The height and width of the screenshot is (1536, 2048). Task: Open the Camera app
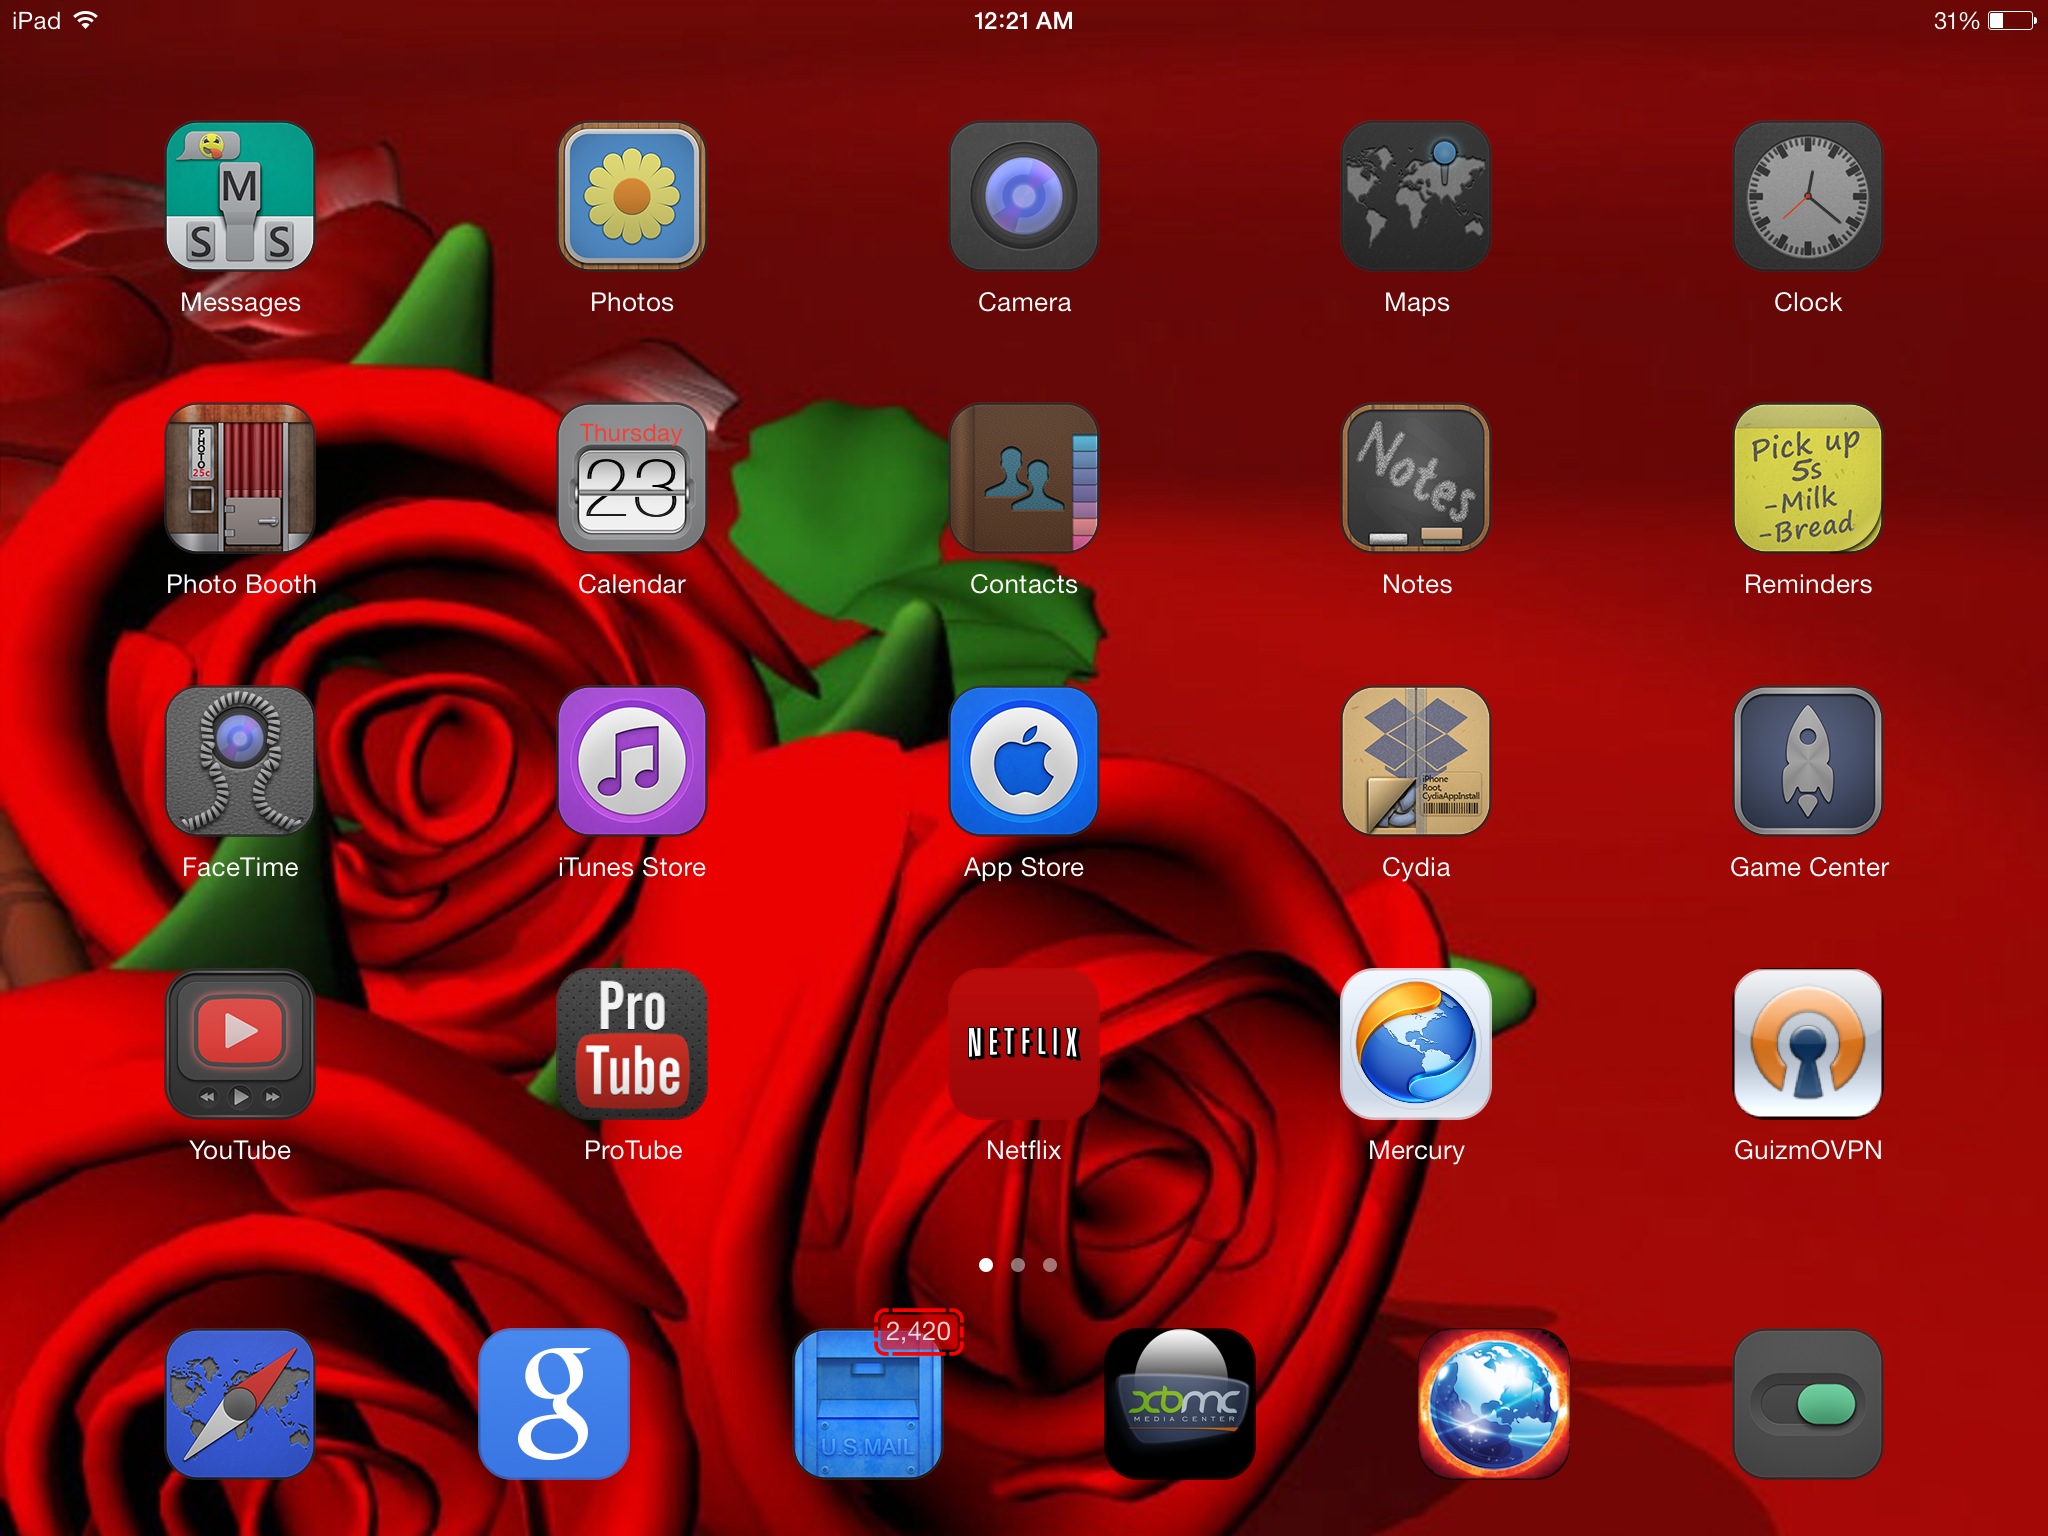tap(1024, 196)
